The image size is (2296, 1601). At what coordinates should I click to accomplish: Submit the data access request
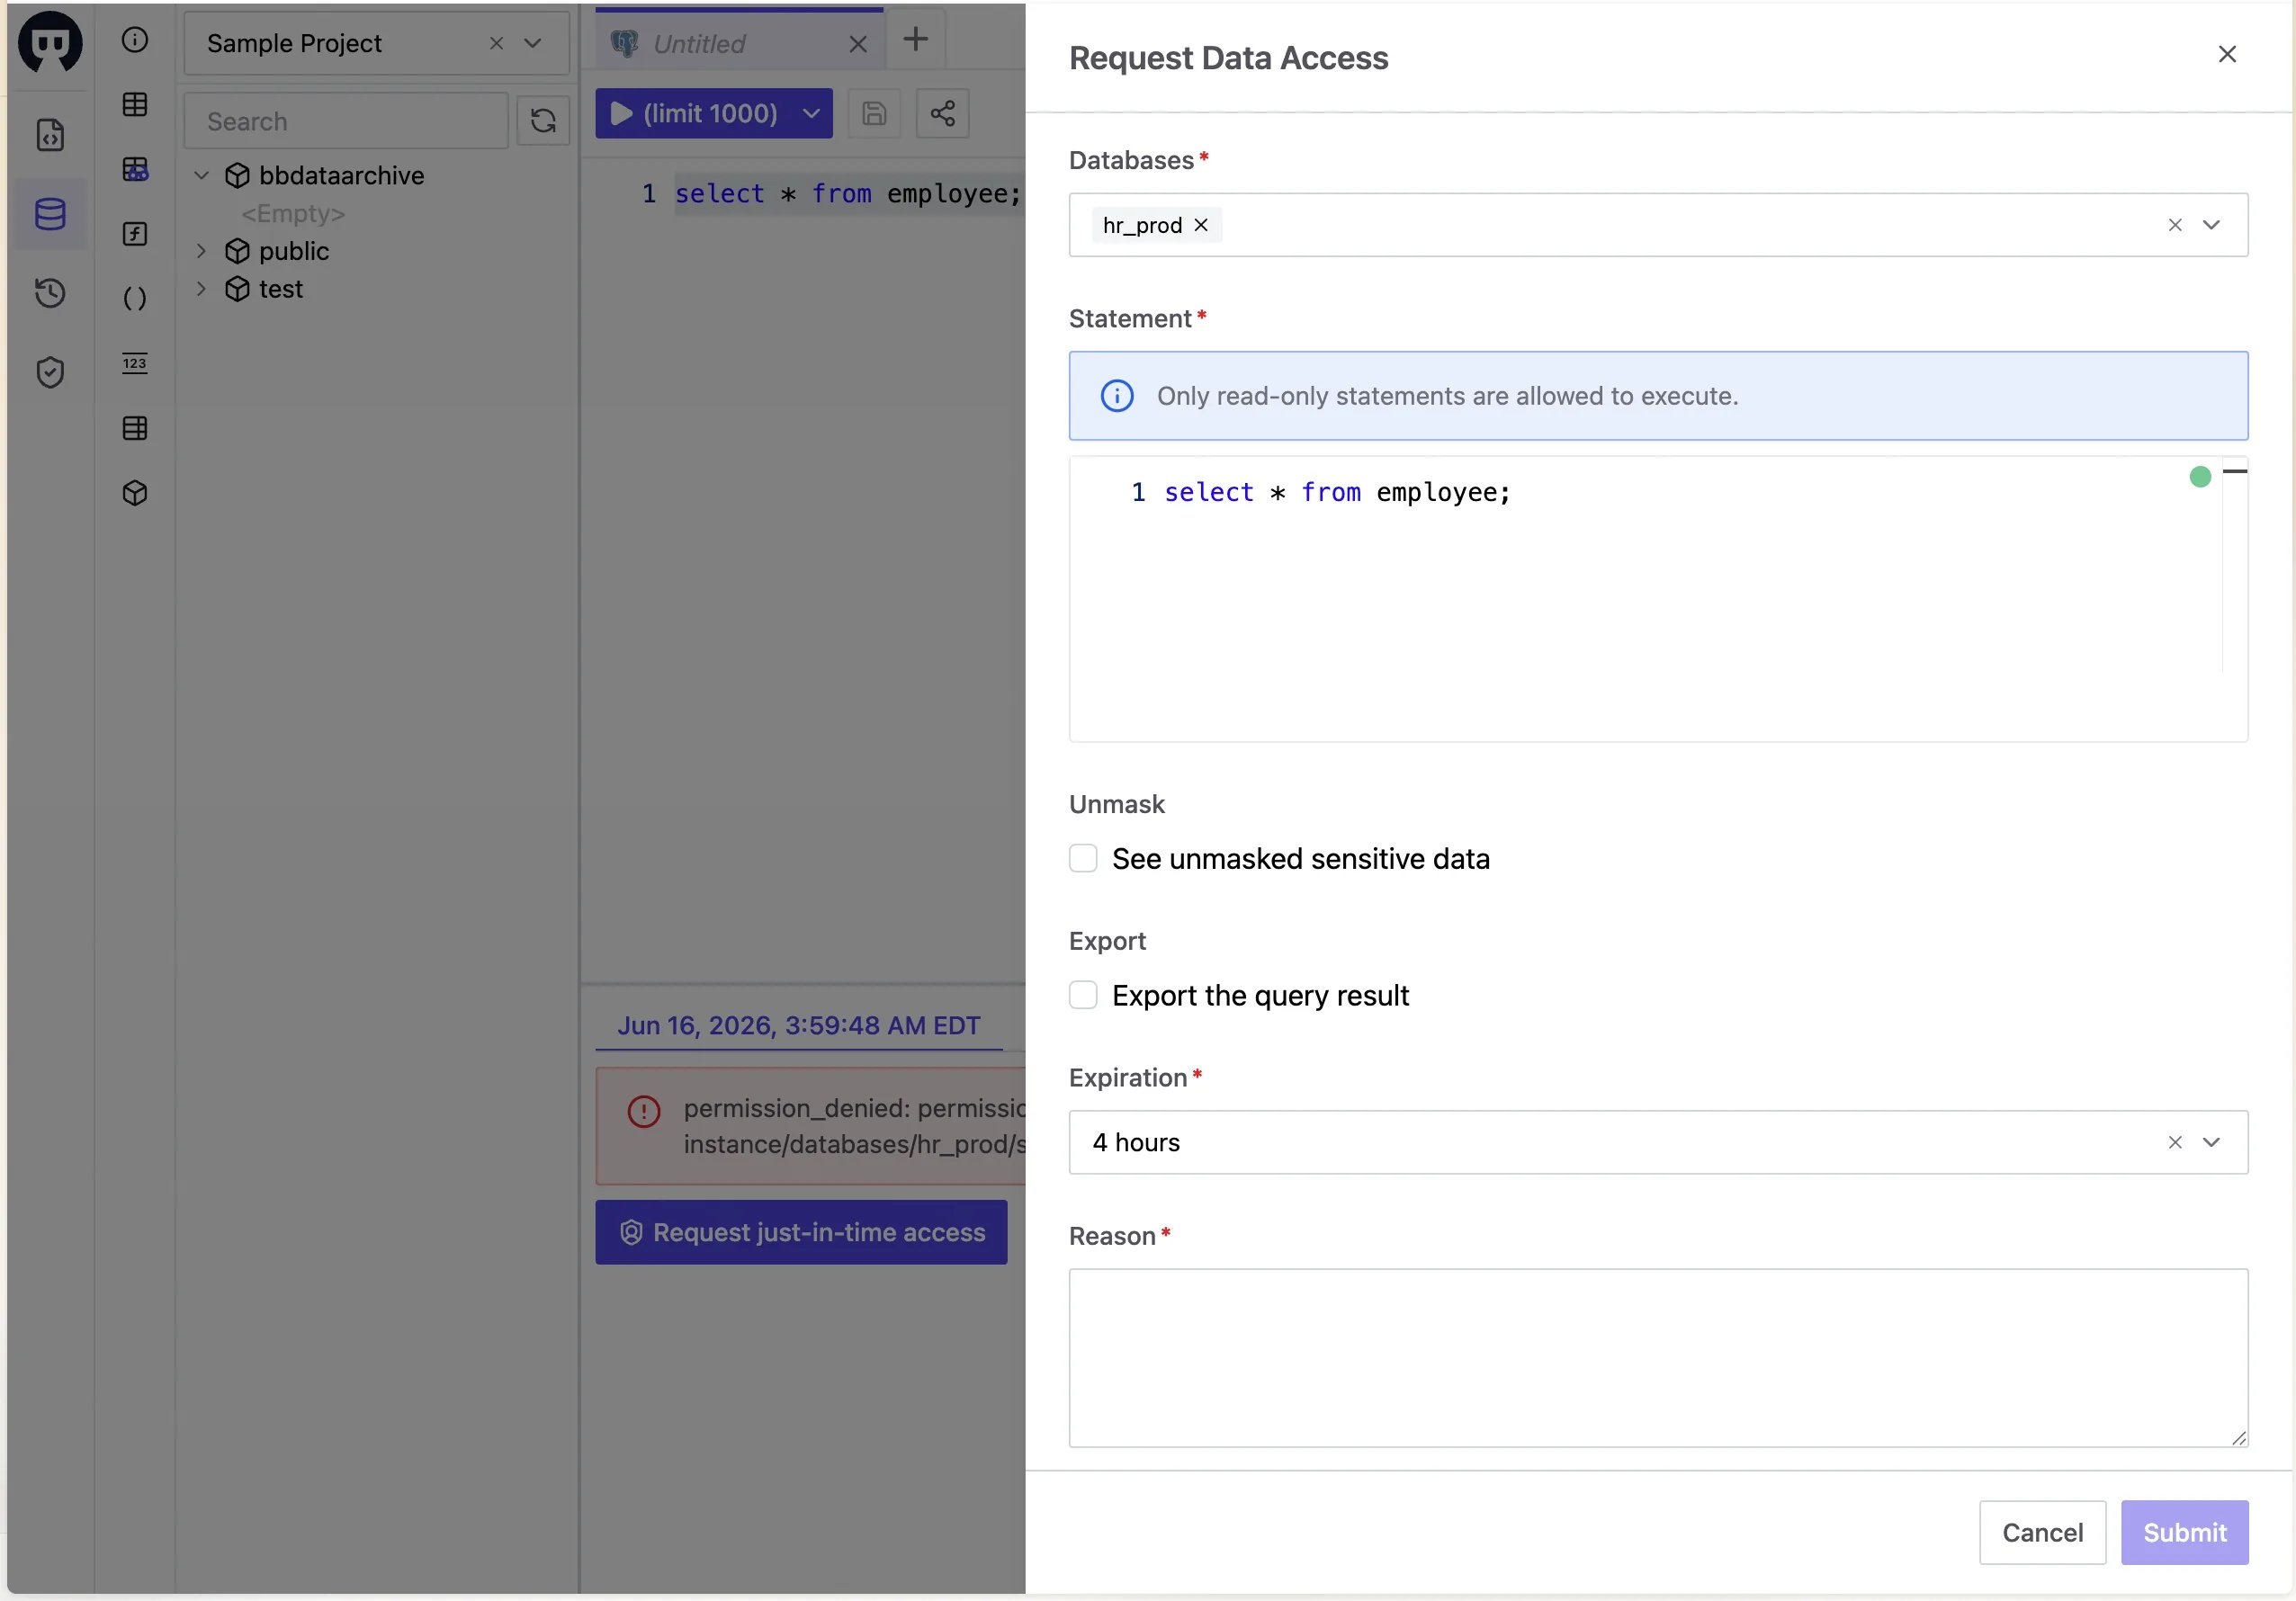pos(2184,1532)
